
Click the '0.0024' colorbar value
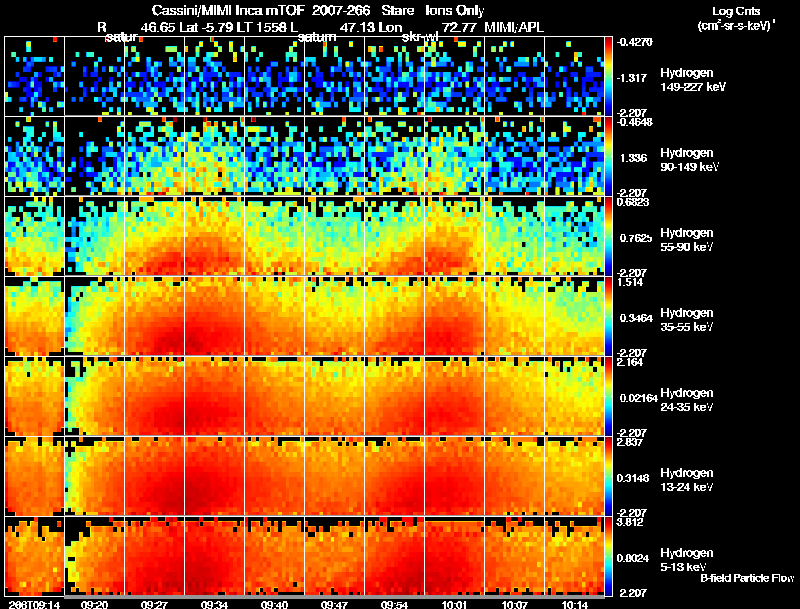pos(633,559)
